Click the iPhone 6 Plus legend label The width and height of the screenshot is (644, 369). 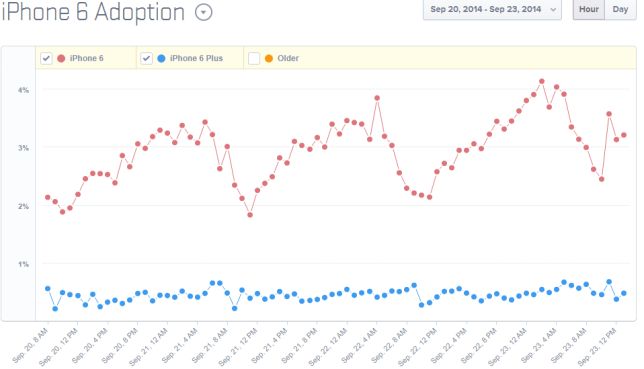196,58
